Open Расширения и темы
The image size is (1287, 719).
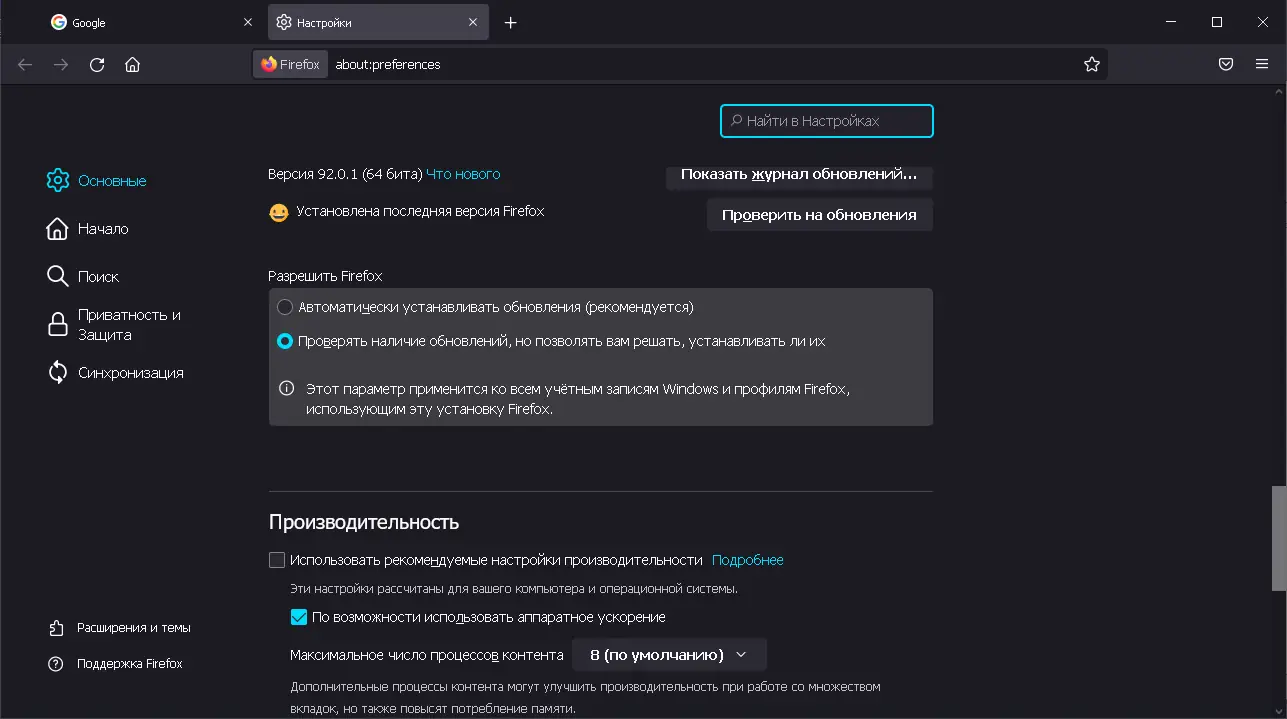132,627
